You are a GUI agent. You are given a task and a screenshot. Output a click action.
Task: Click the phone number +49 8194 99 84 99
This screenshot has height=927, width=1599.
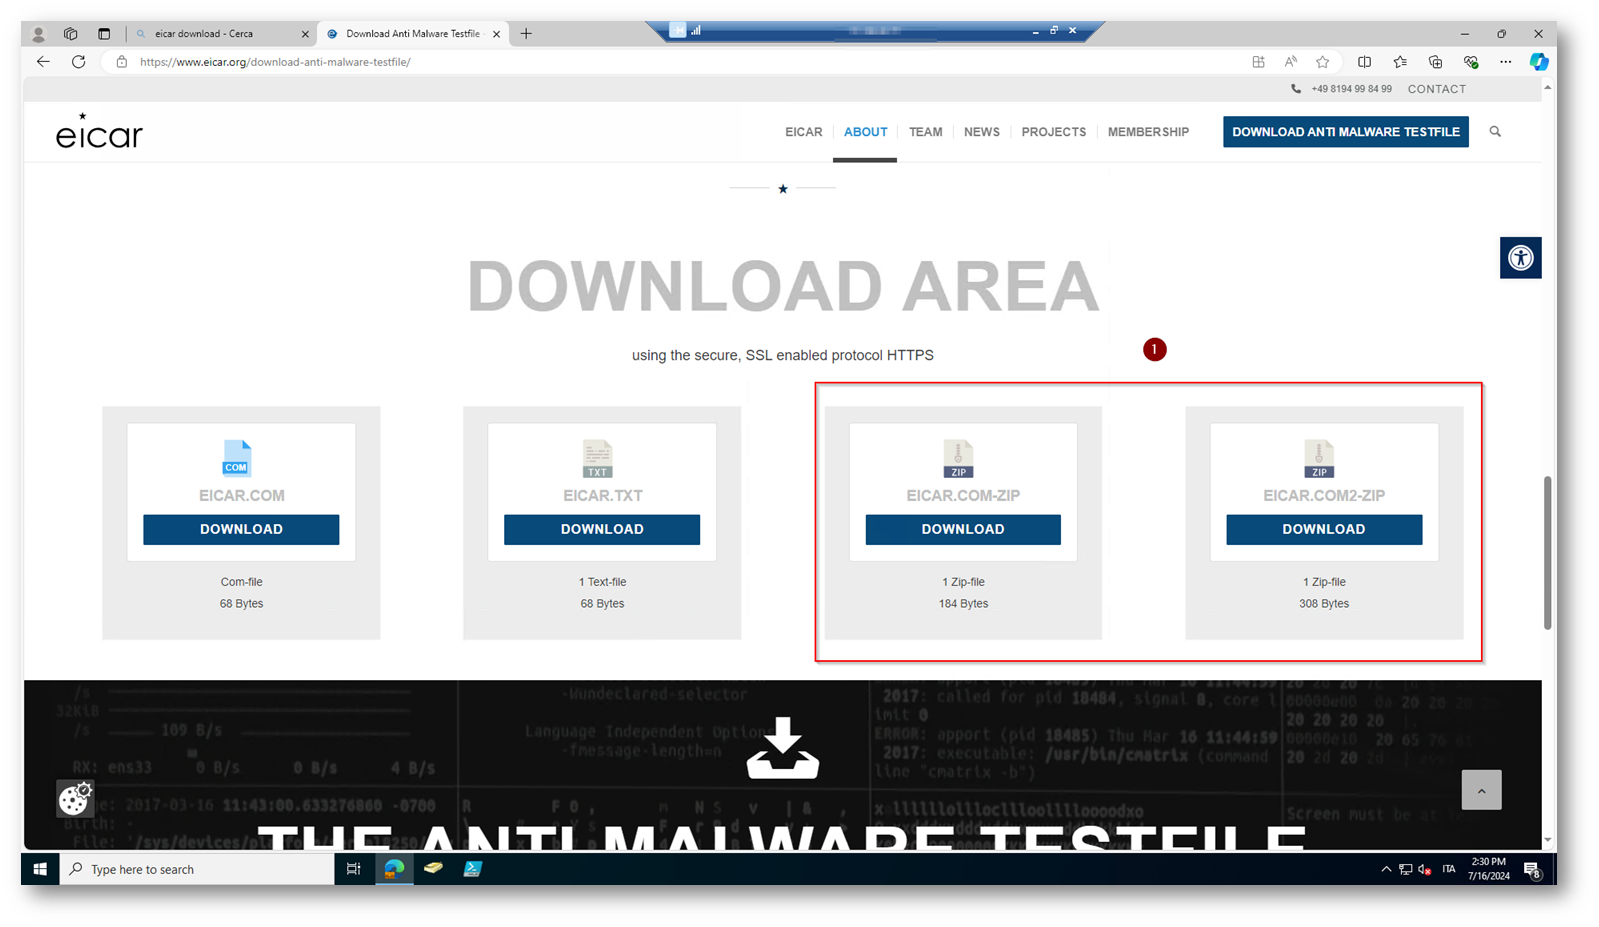click(1351, 89)
